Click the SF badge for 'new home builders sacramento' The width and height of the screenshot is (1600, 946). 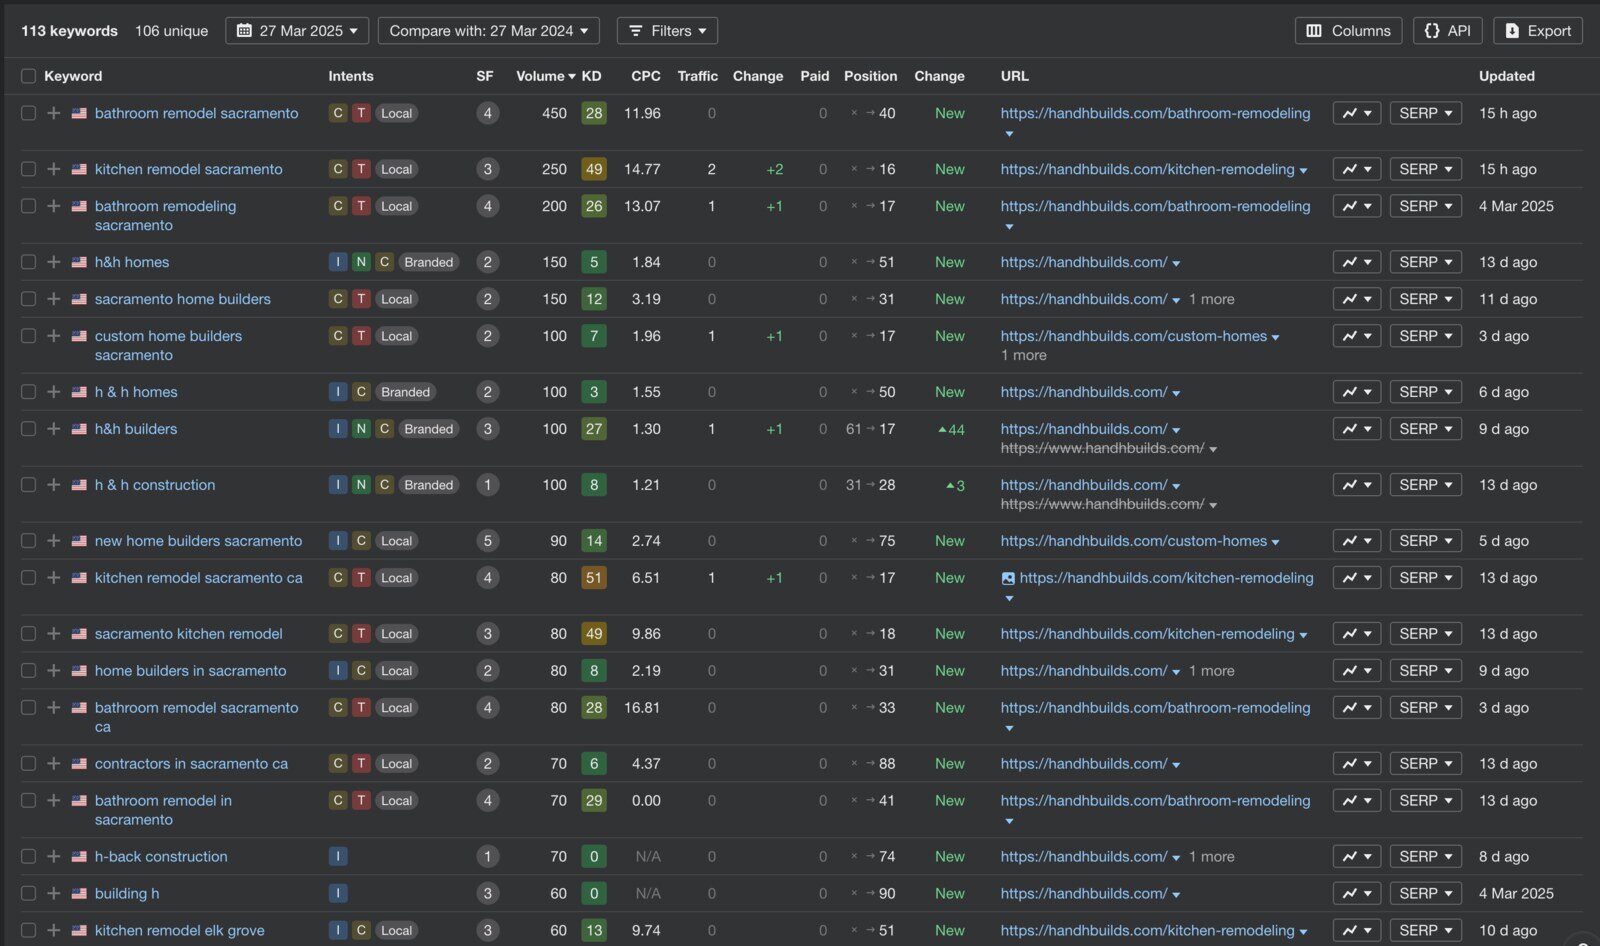coord(487,541)
